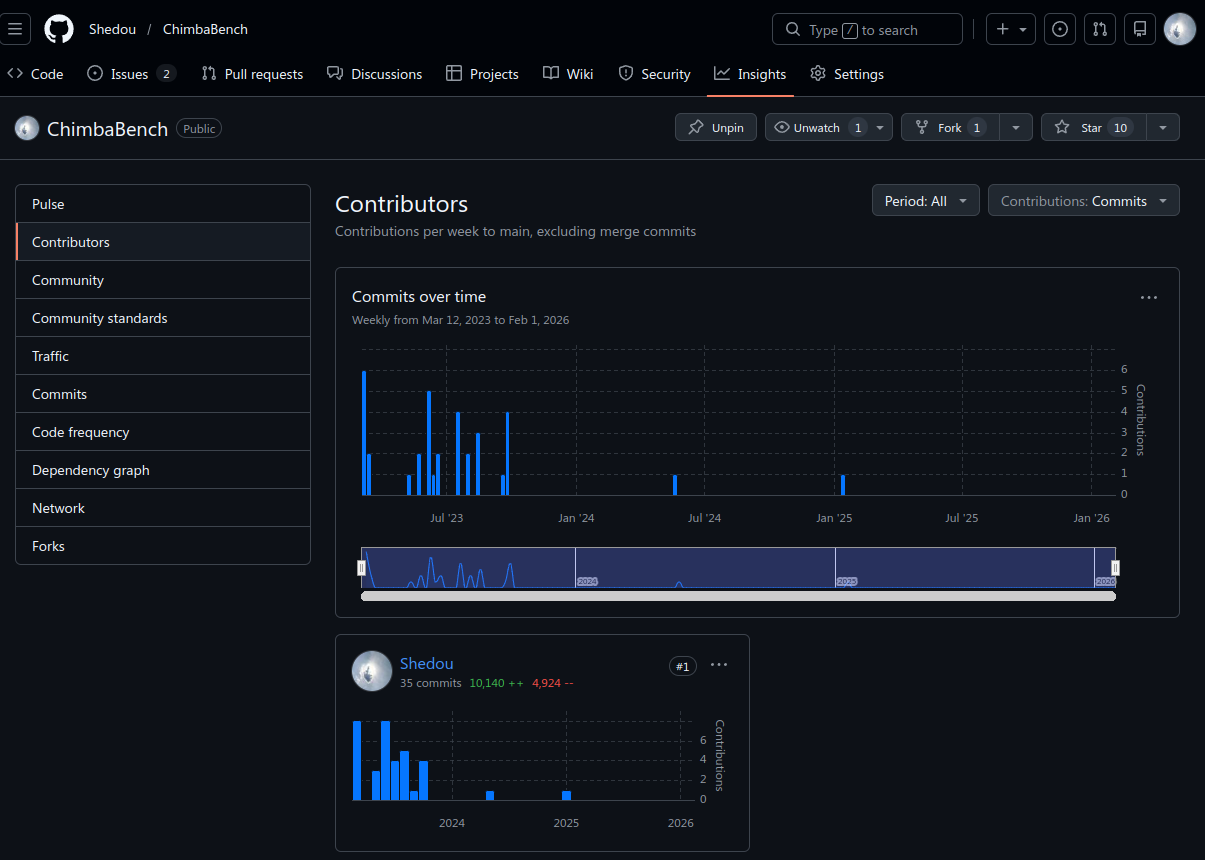Unpin the ChimbaBench repository
The image size is (1205, 860).
[x=716, y=128]
